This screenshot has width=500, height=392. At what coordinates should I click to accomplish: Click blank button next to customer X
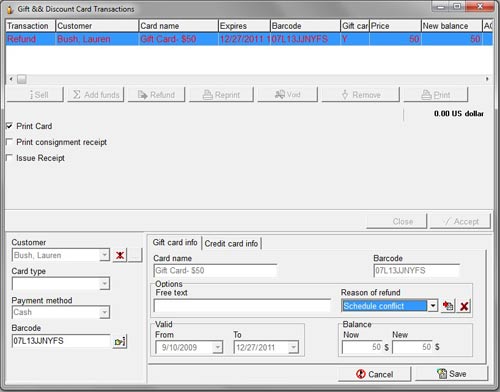point(135,255)
